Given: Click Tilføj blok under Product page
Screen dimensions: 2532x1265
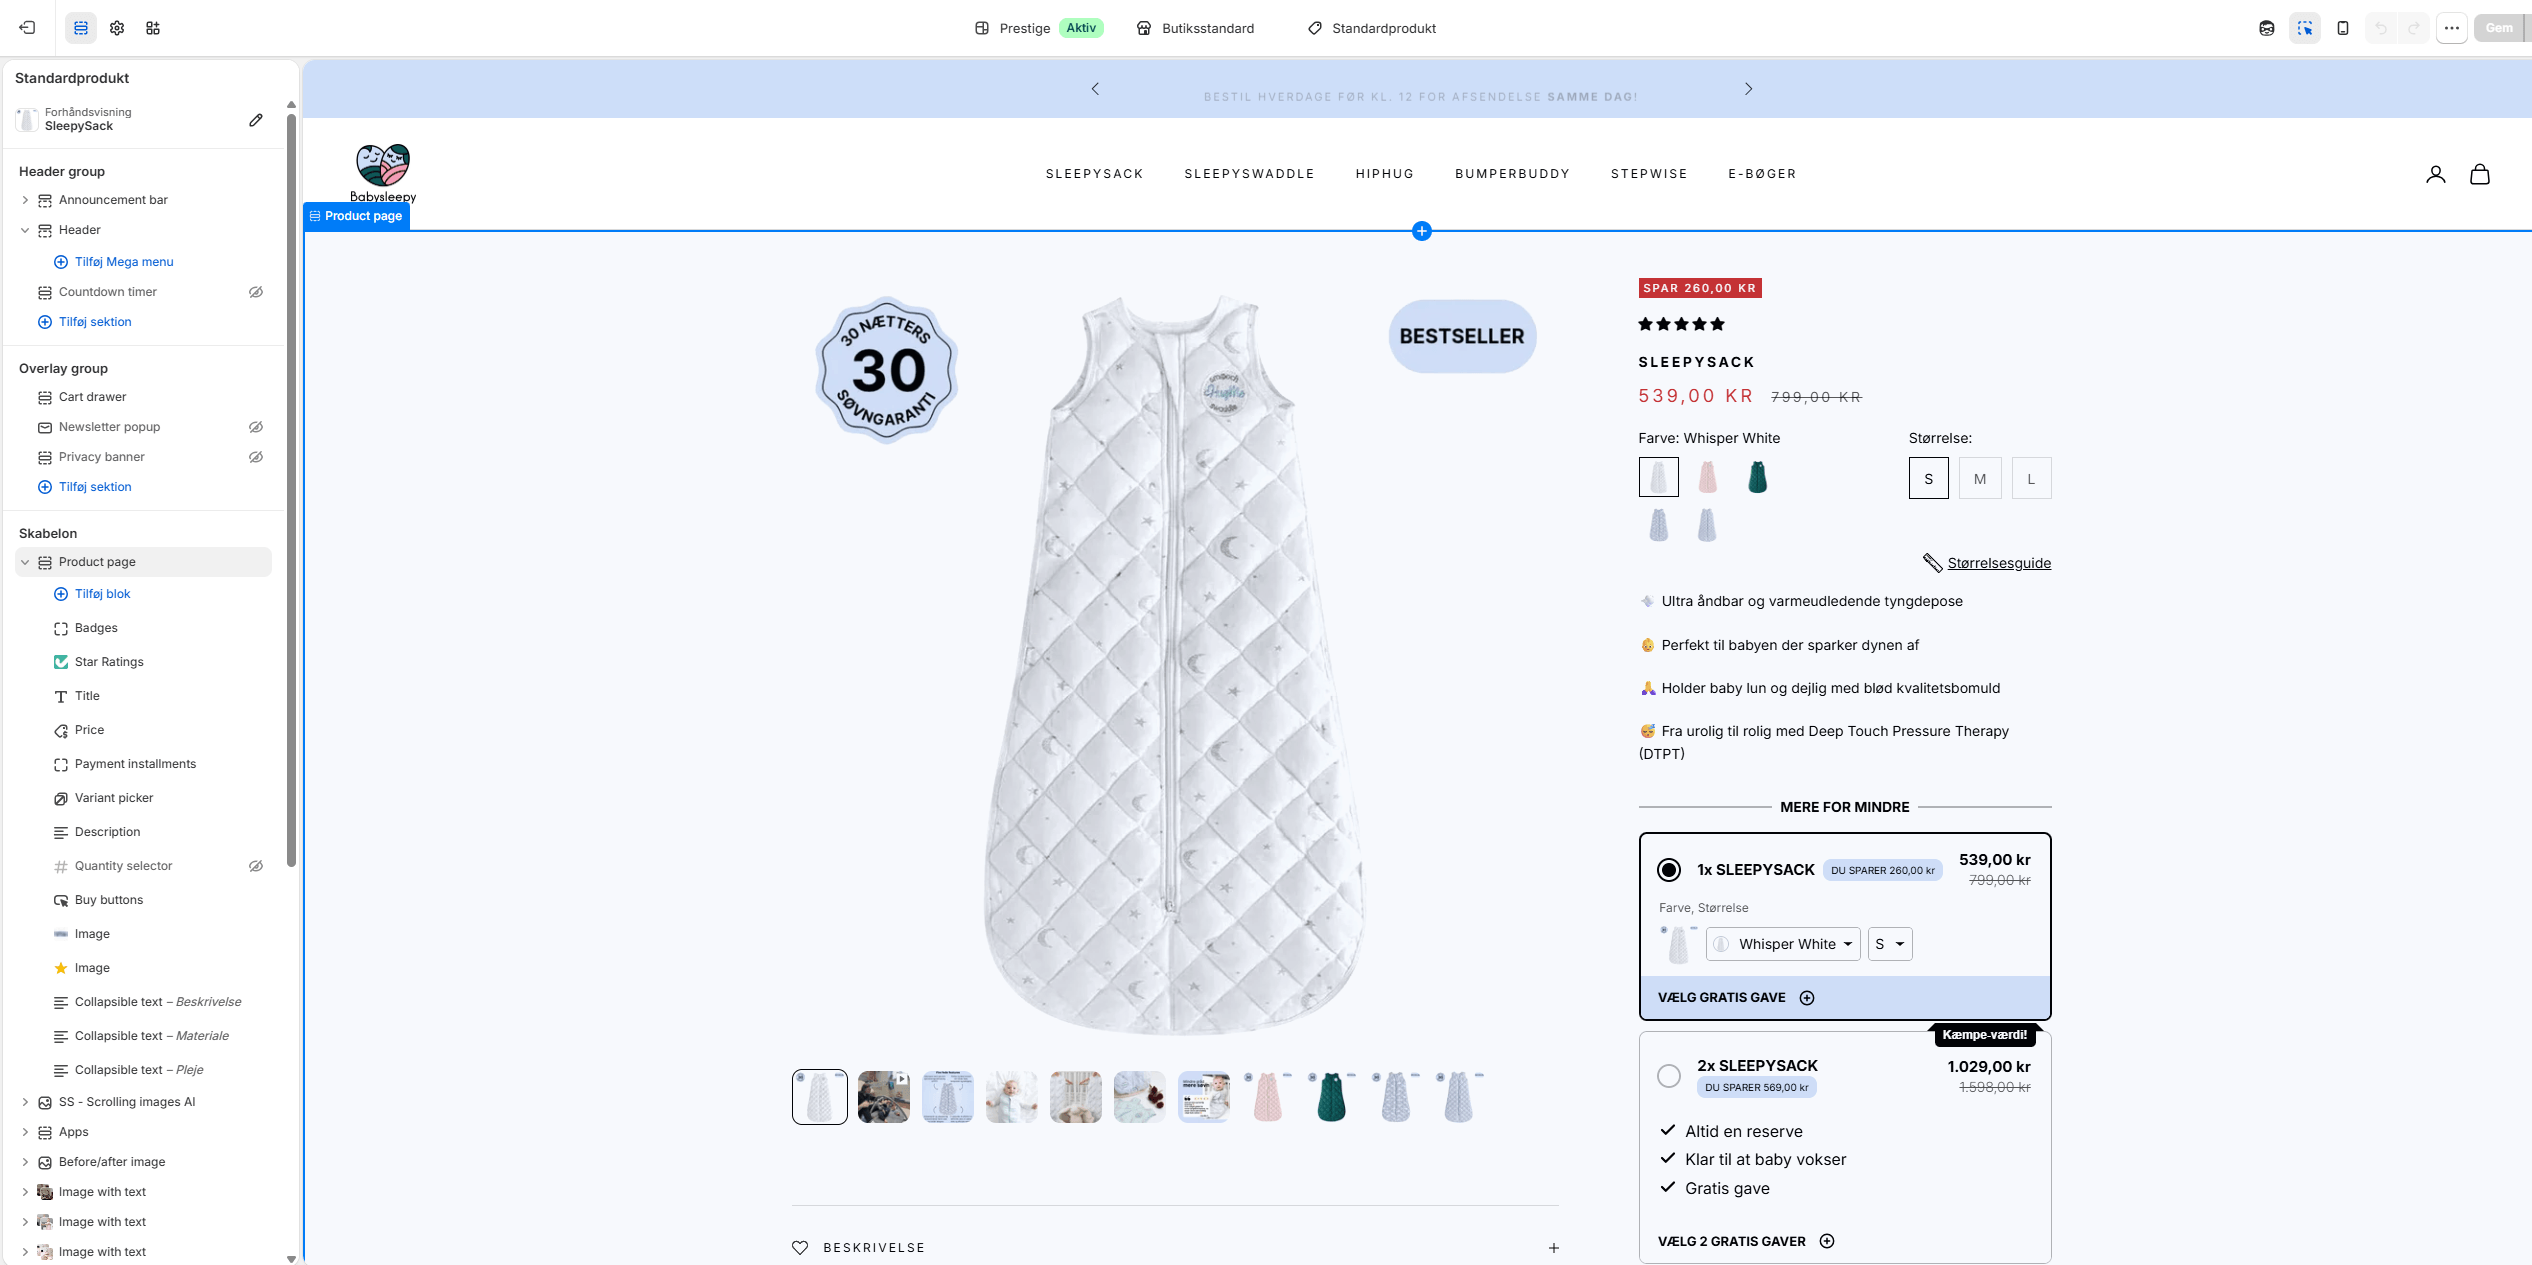Looking at the screenshot, I should tap(102, 594).
